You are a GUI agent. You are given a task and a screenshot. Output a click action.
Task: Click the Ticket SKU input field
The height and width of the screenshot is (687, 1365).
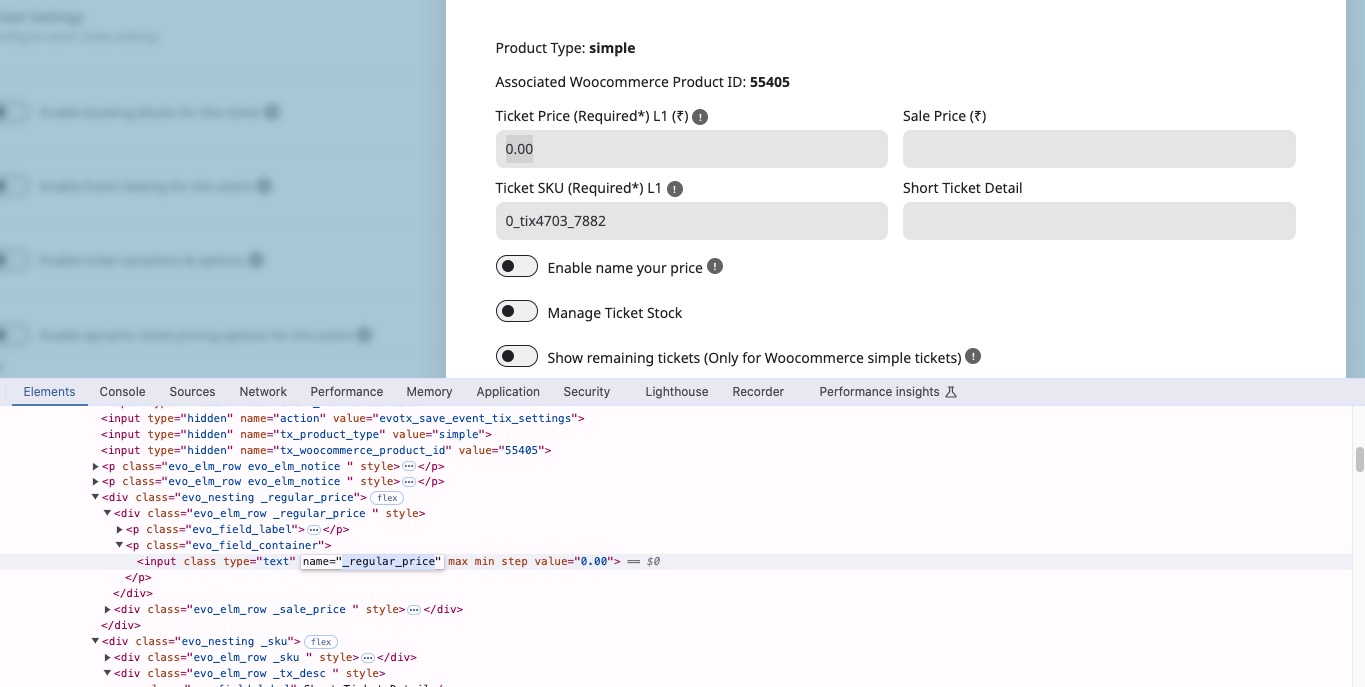point(691,221)
